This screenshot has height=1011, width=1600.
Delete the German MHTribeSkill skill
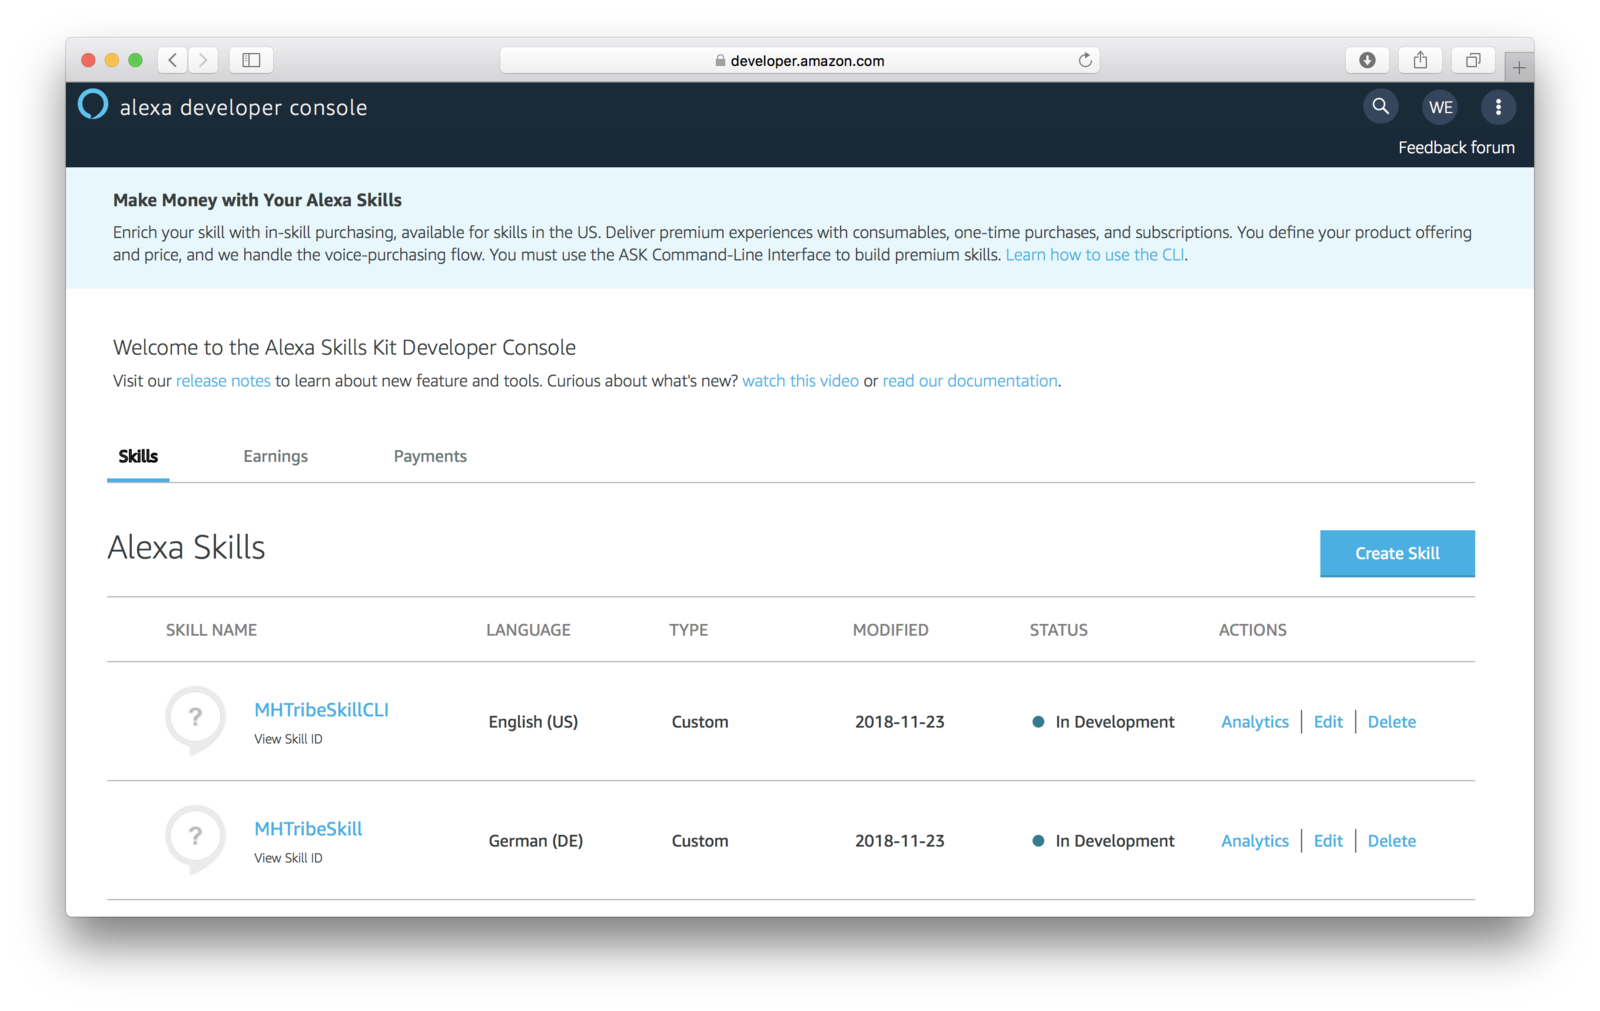1391,841
